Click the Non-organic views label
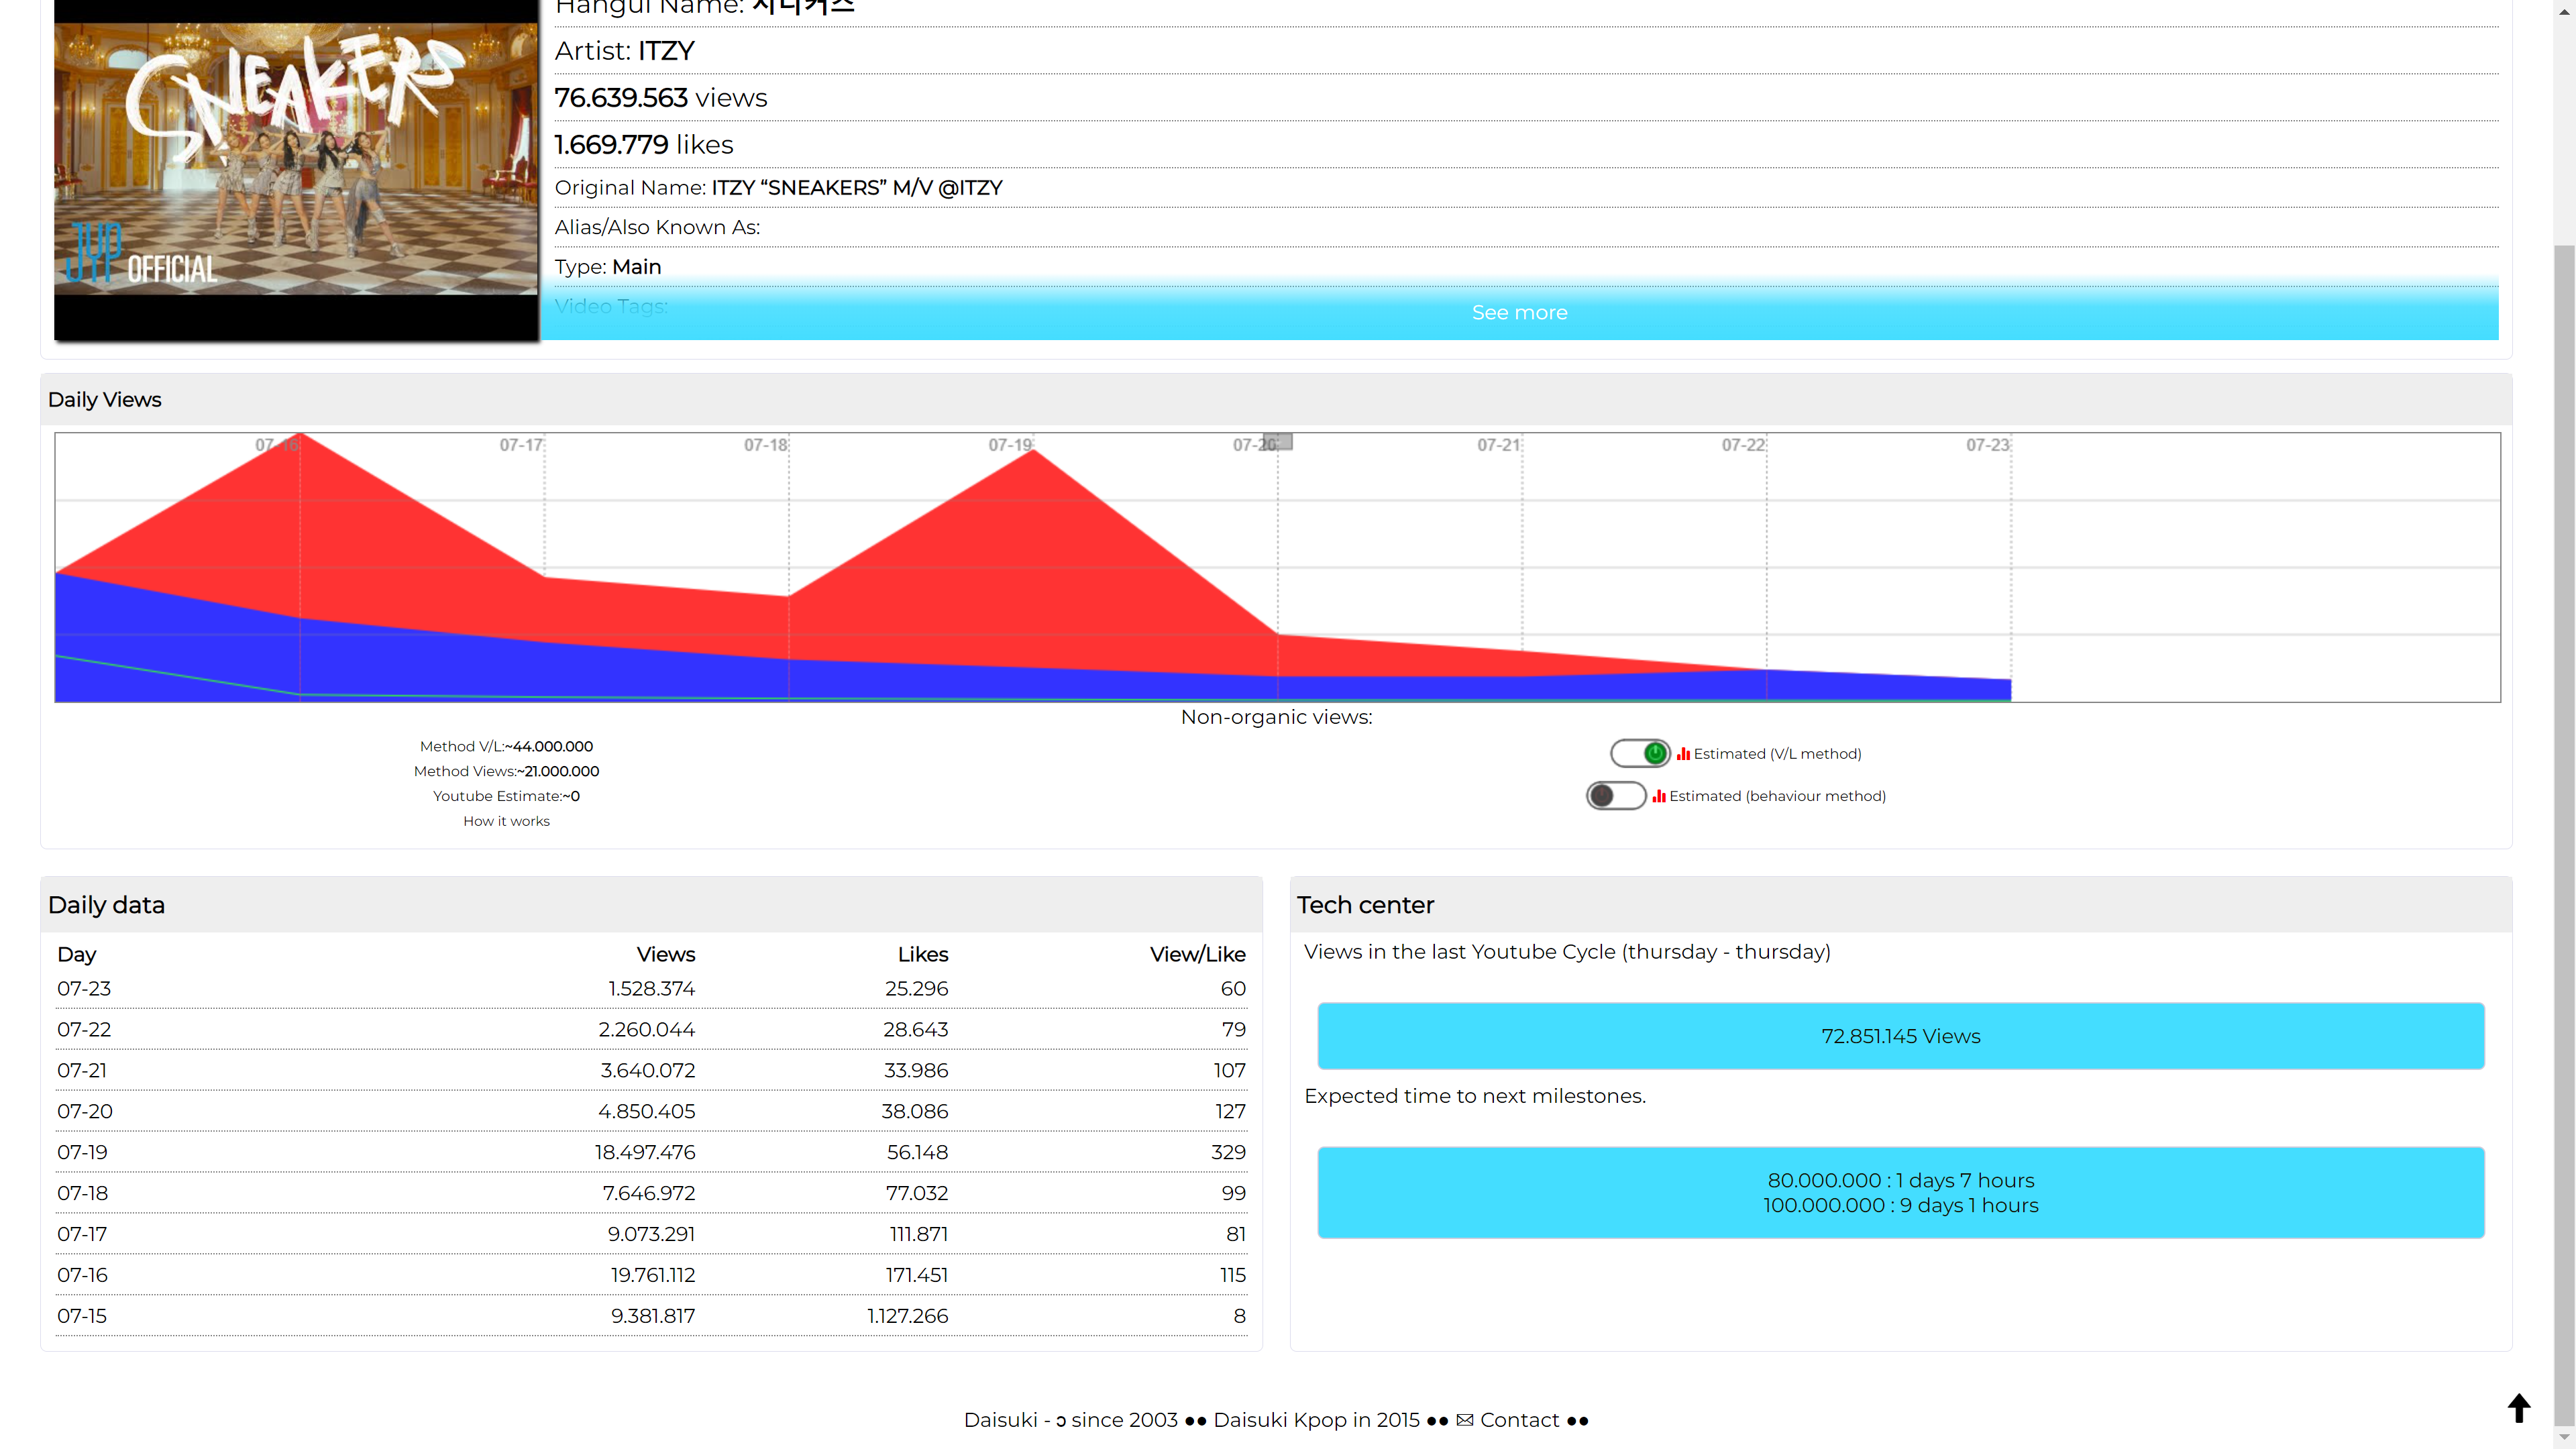This screenshot has height=1449, width=2576. click(1276, 717)
